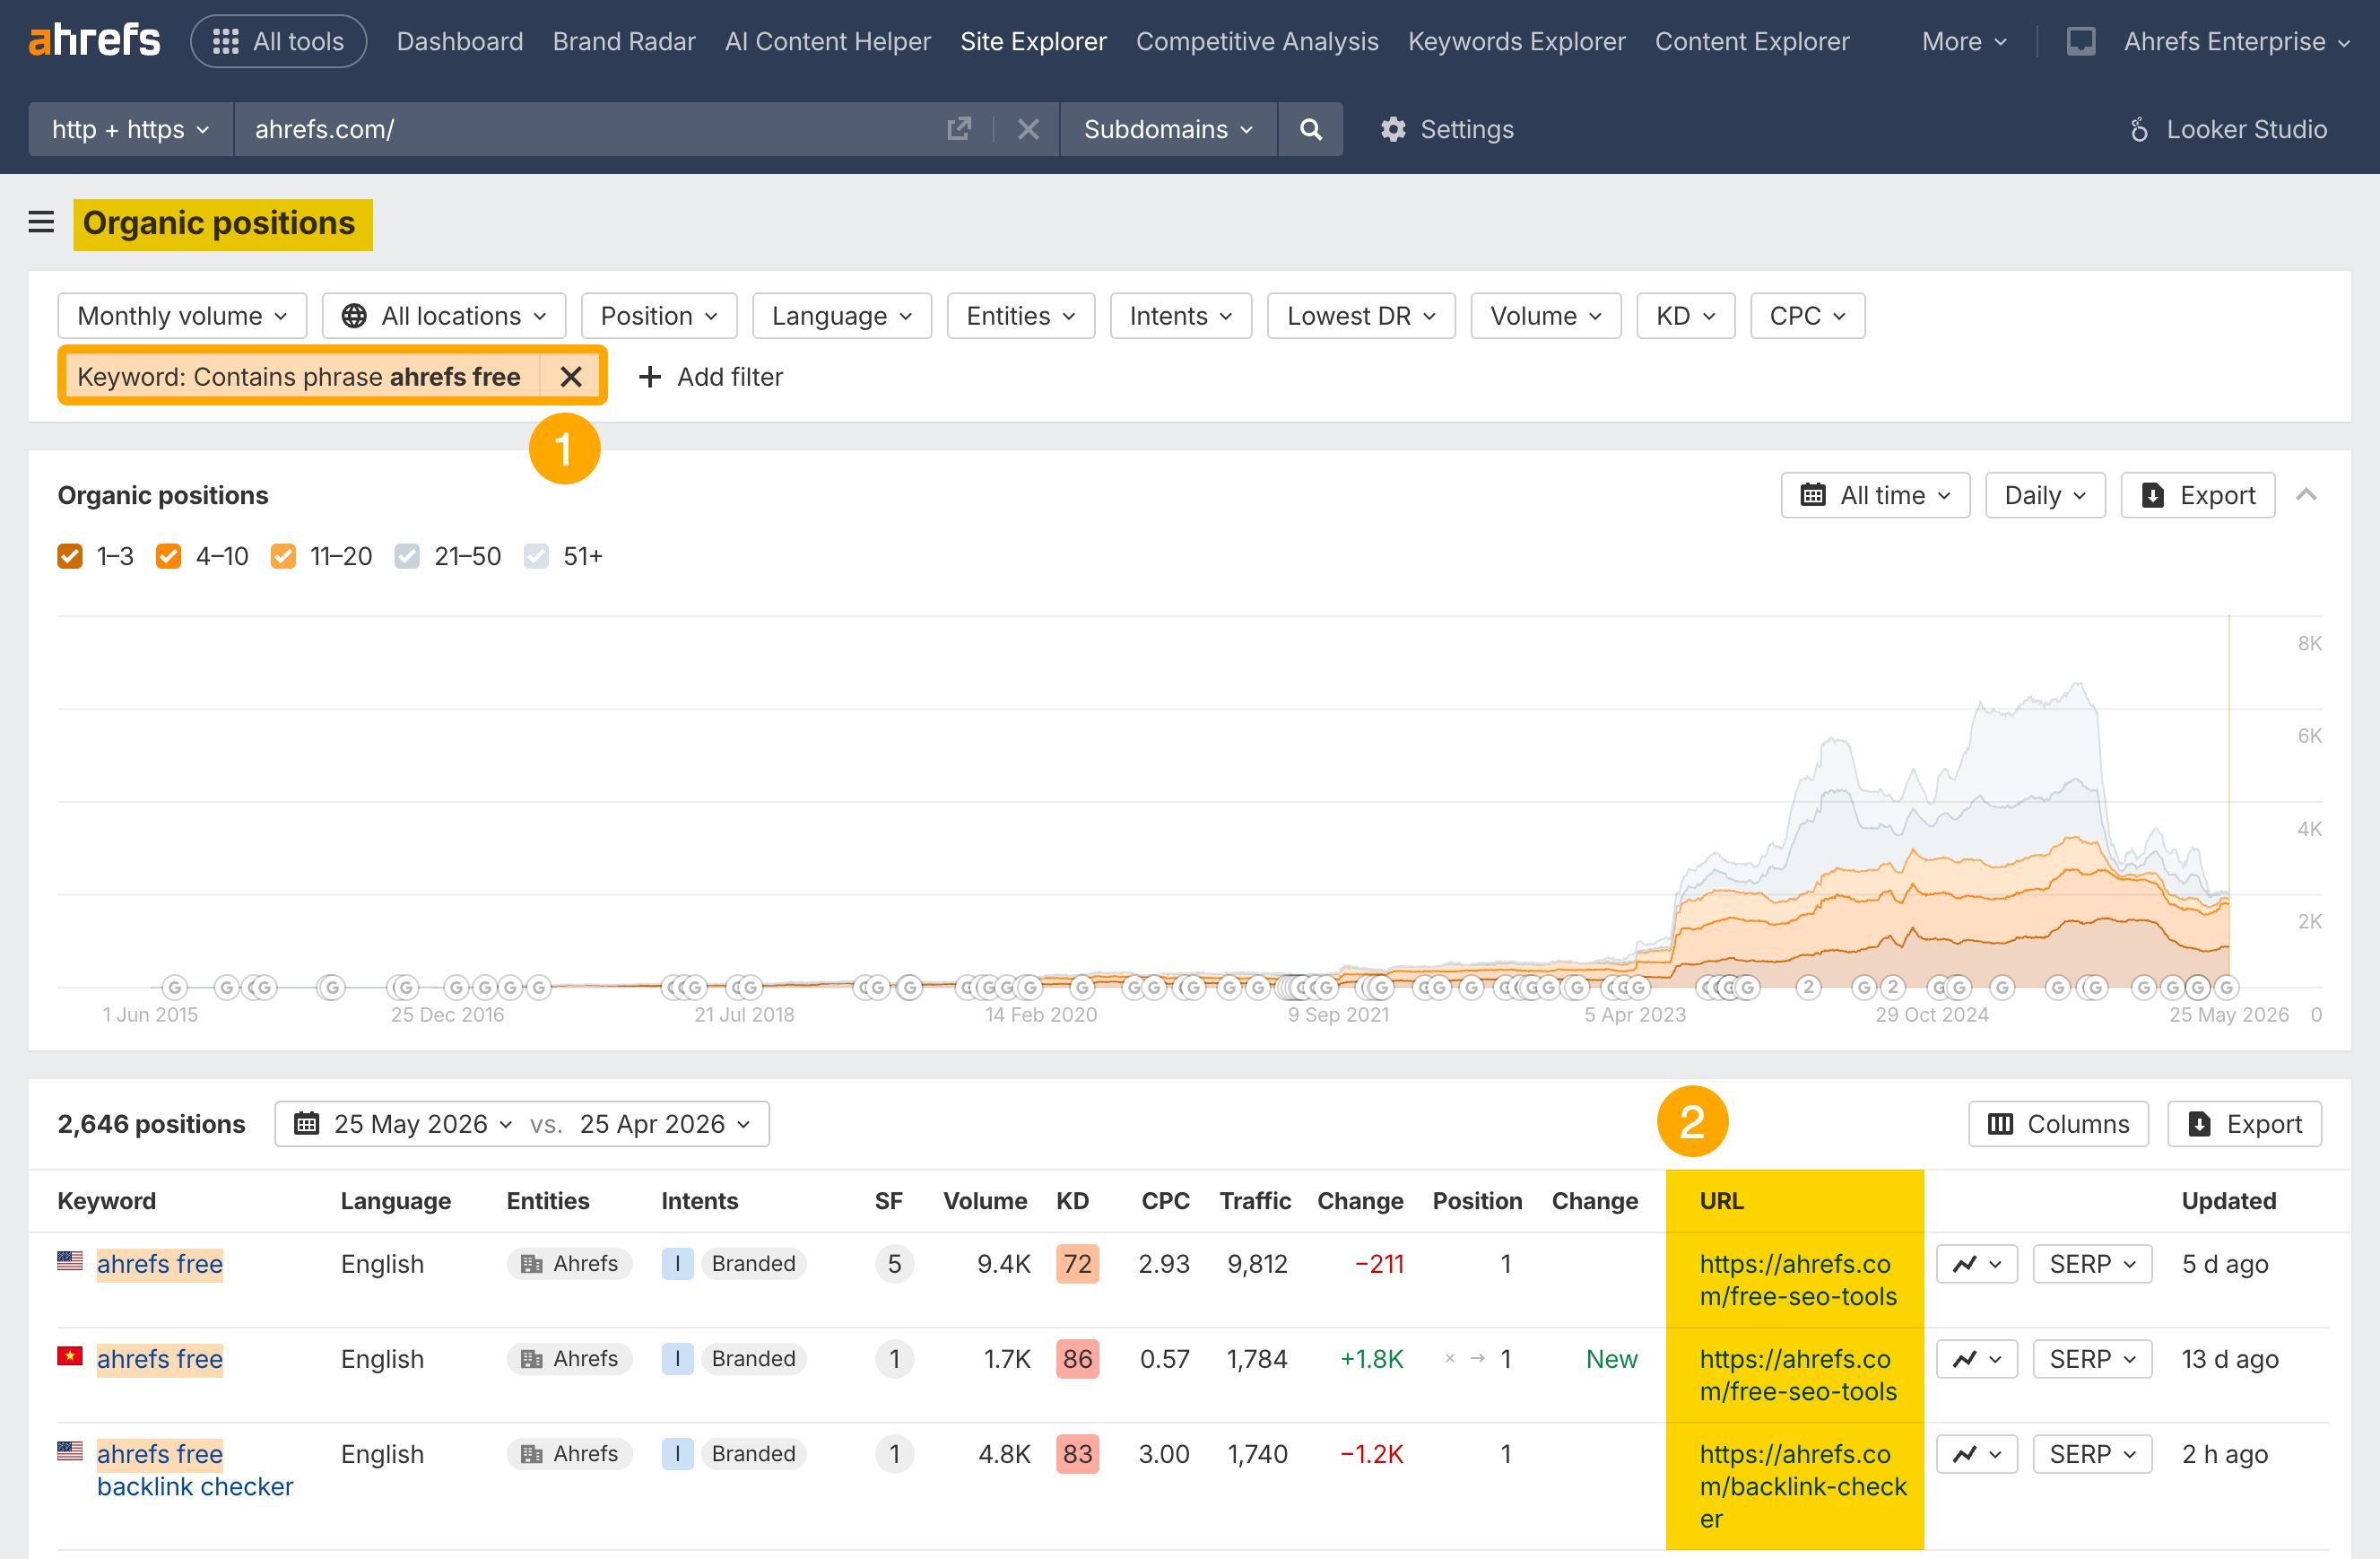Open target URL in new tab icon

click(x=959, y=129)
